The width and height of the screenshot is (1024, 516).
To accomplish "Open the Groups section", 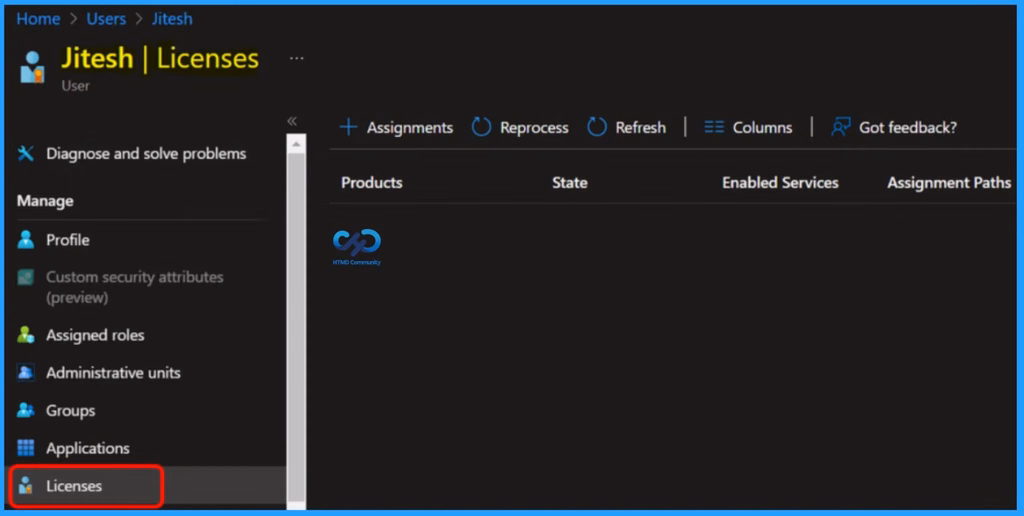I will pyautogui.click(x=71, y=411).
